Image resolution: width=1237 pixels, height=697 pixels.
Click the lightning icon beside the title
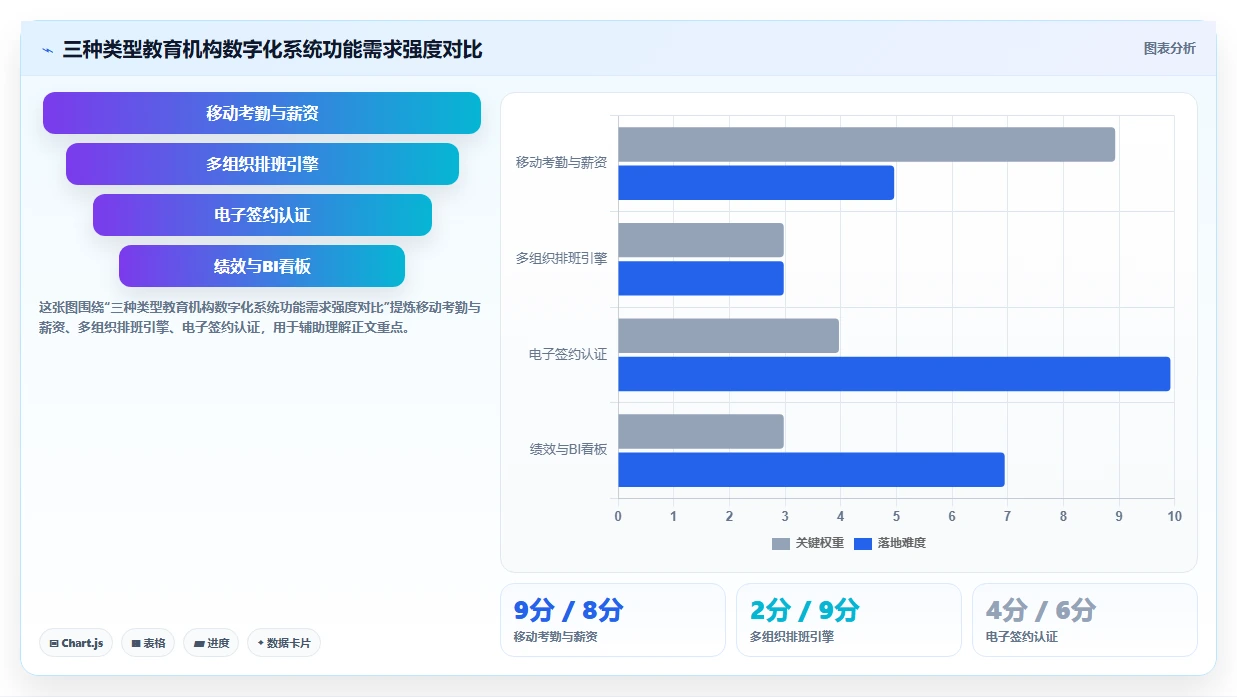(47, 50)
